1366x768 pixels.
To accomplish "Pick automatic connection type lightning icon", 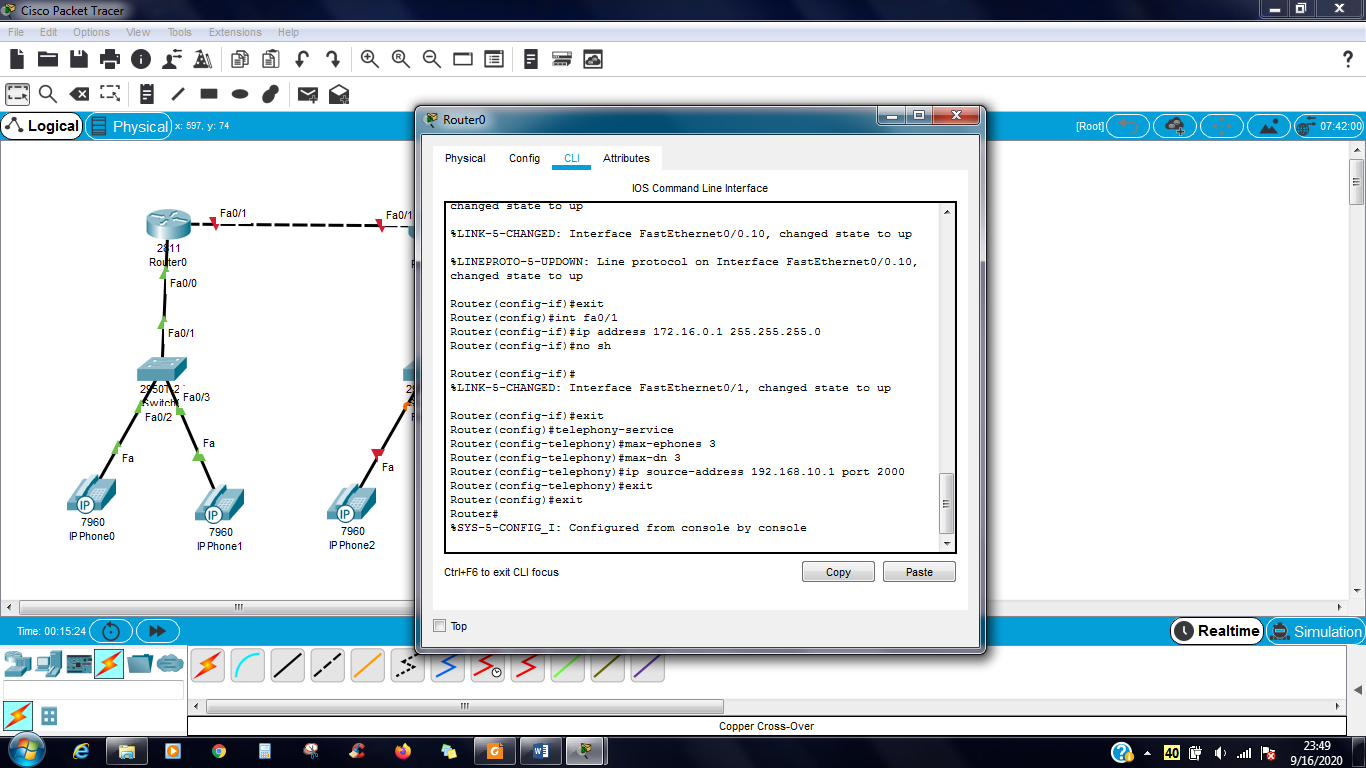I will coord(208,665).
